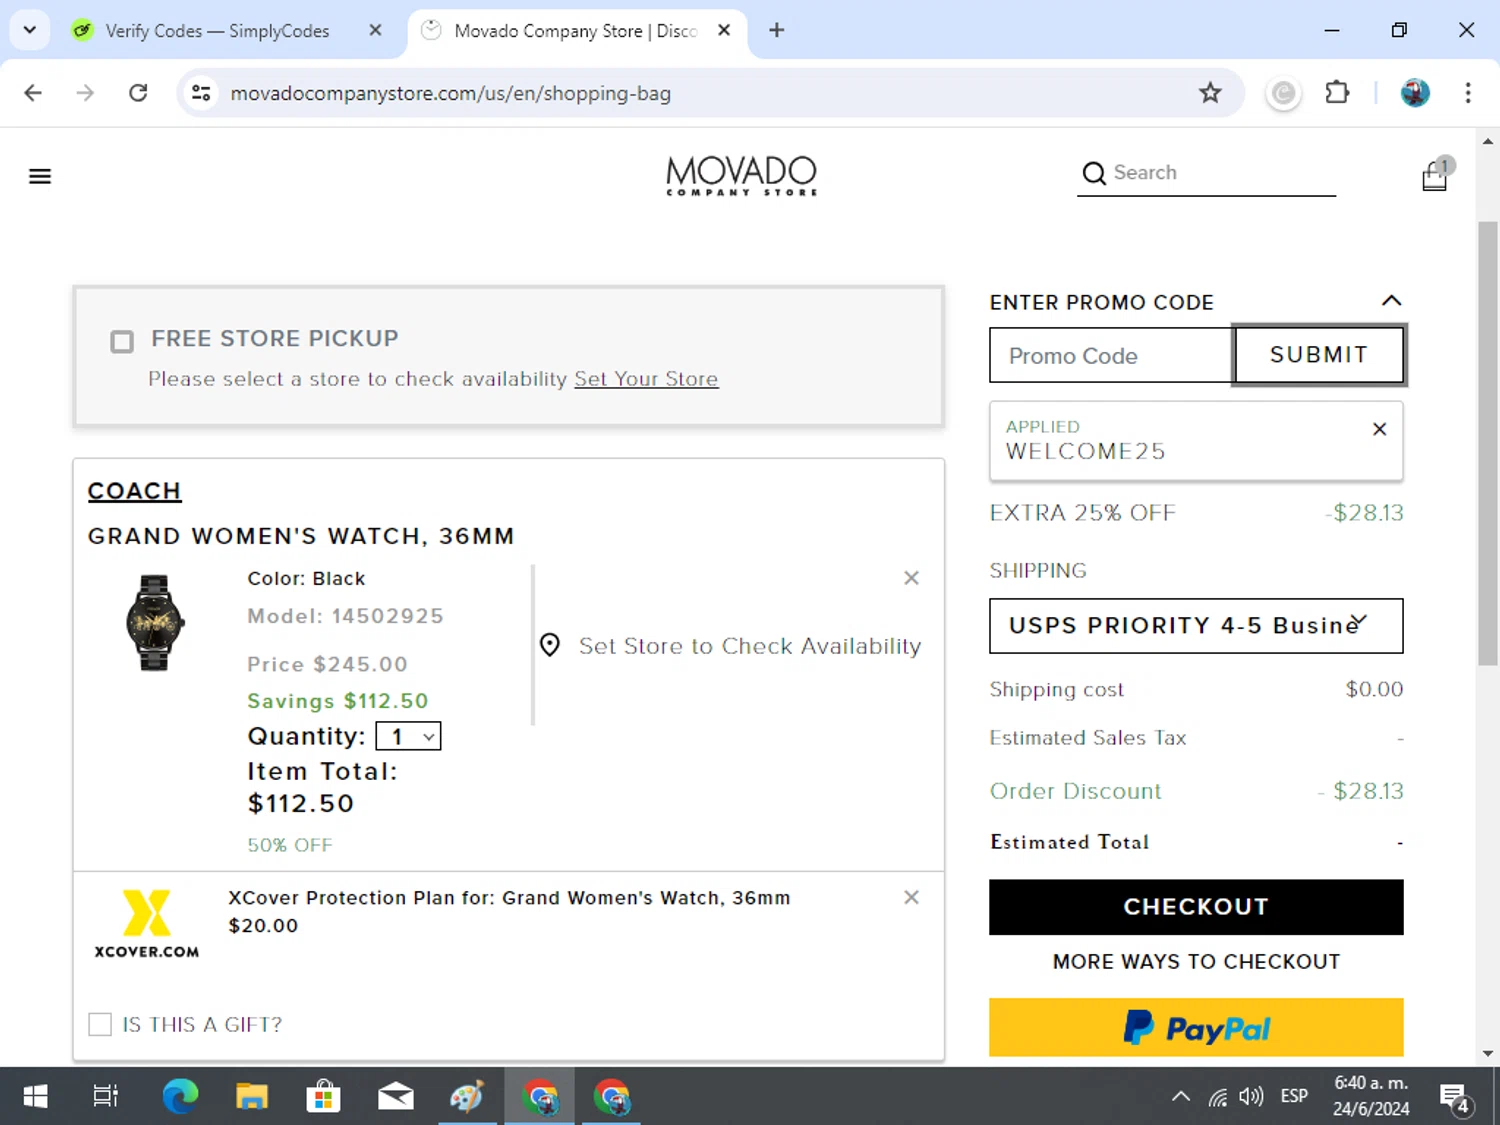
Task: Open the taskbar clock and calendar
Action: click(x=1371, y=1096)
